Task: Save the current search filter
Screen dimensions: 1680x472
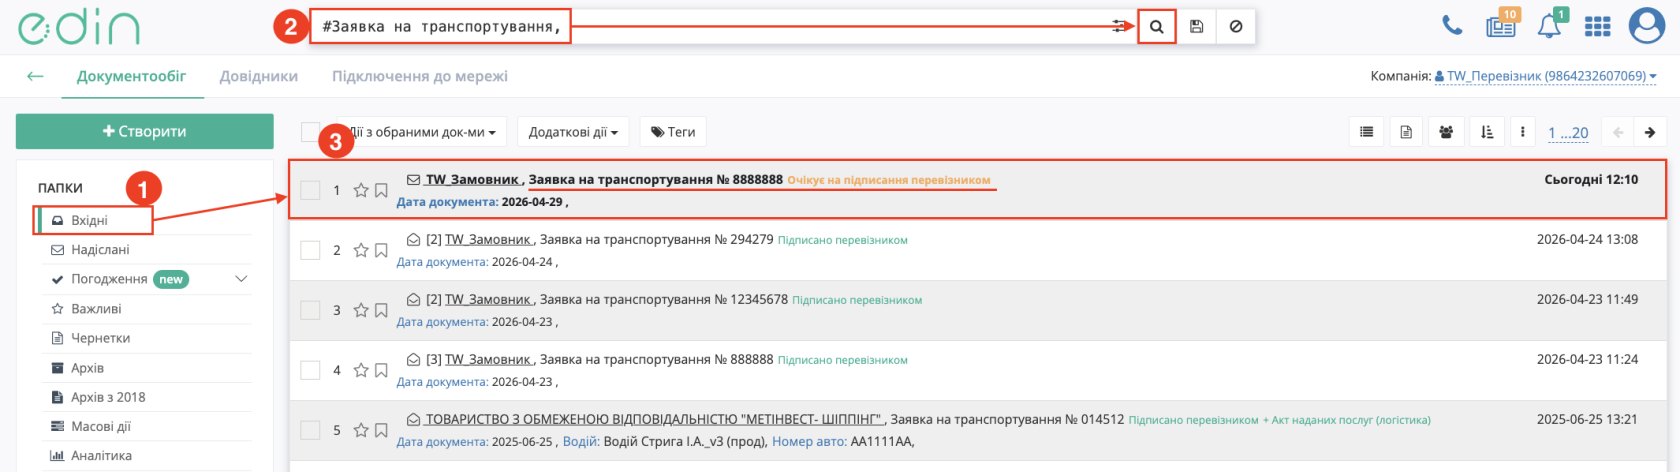Action: tap(1196, 27)
